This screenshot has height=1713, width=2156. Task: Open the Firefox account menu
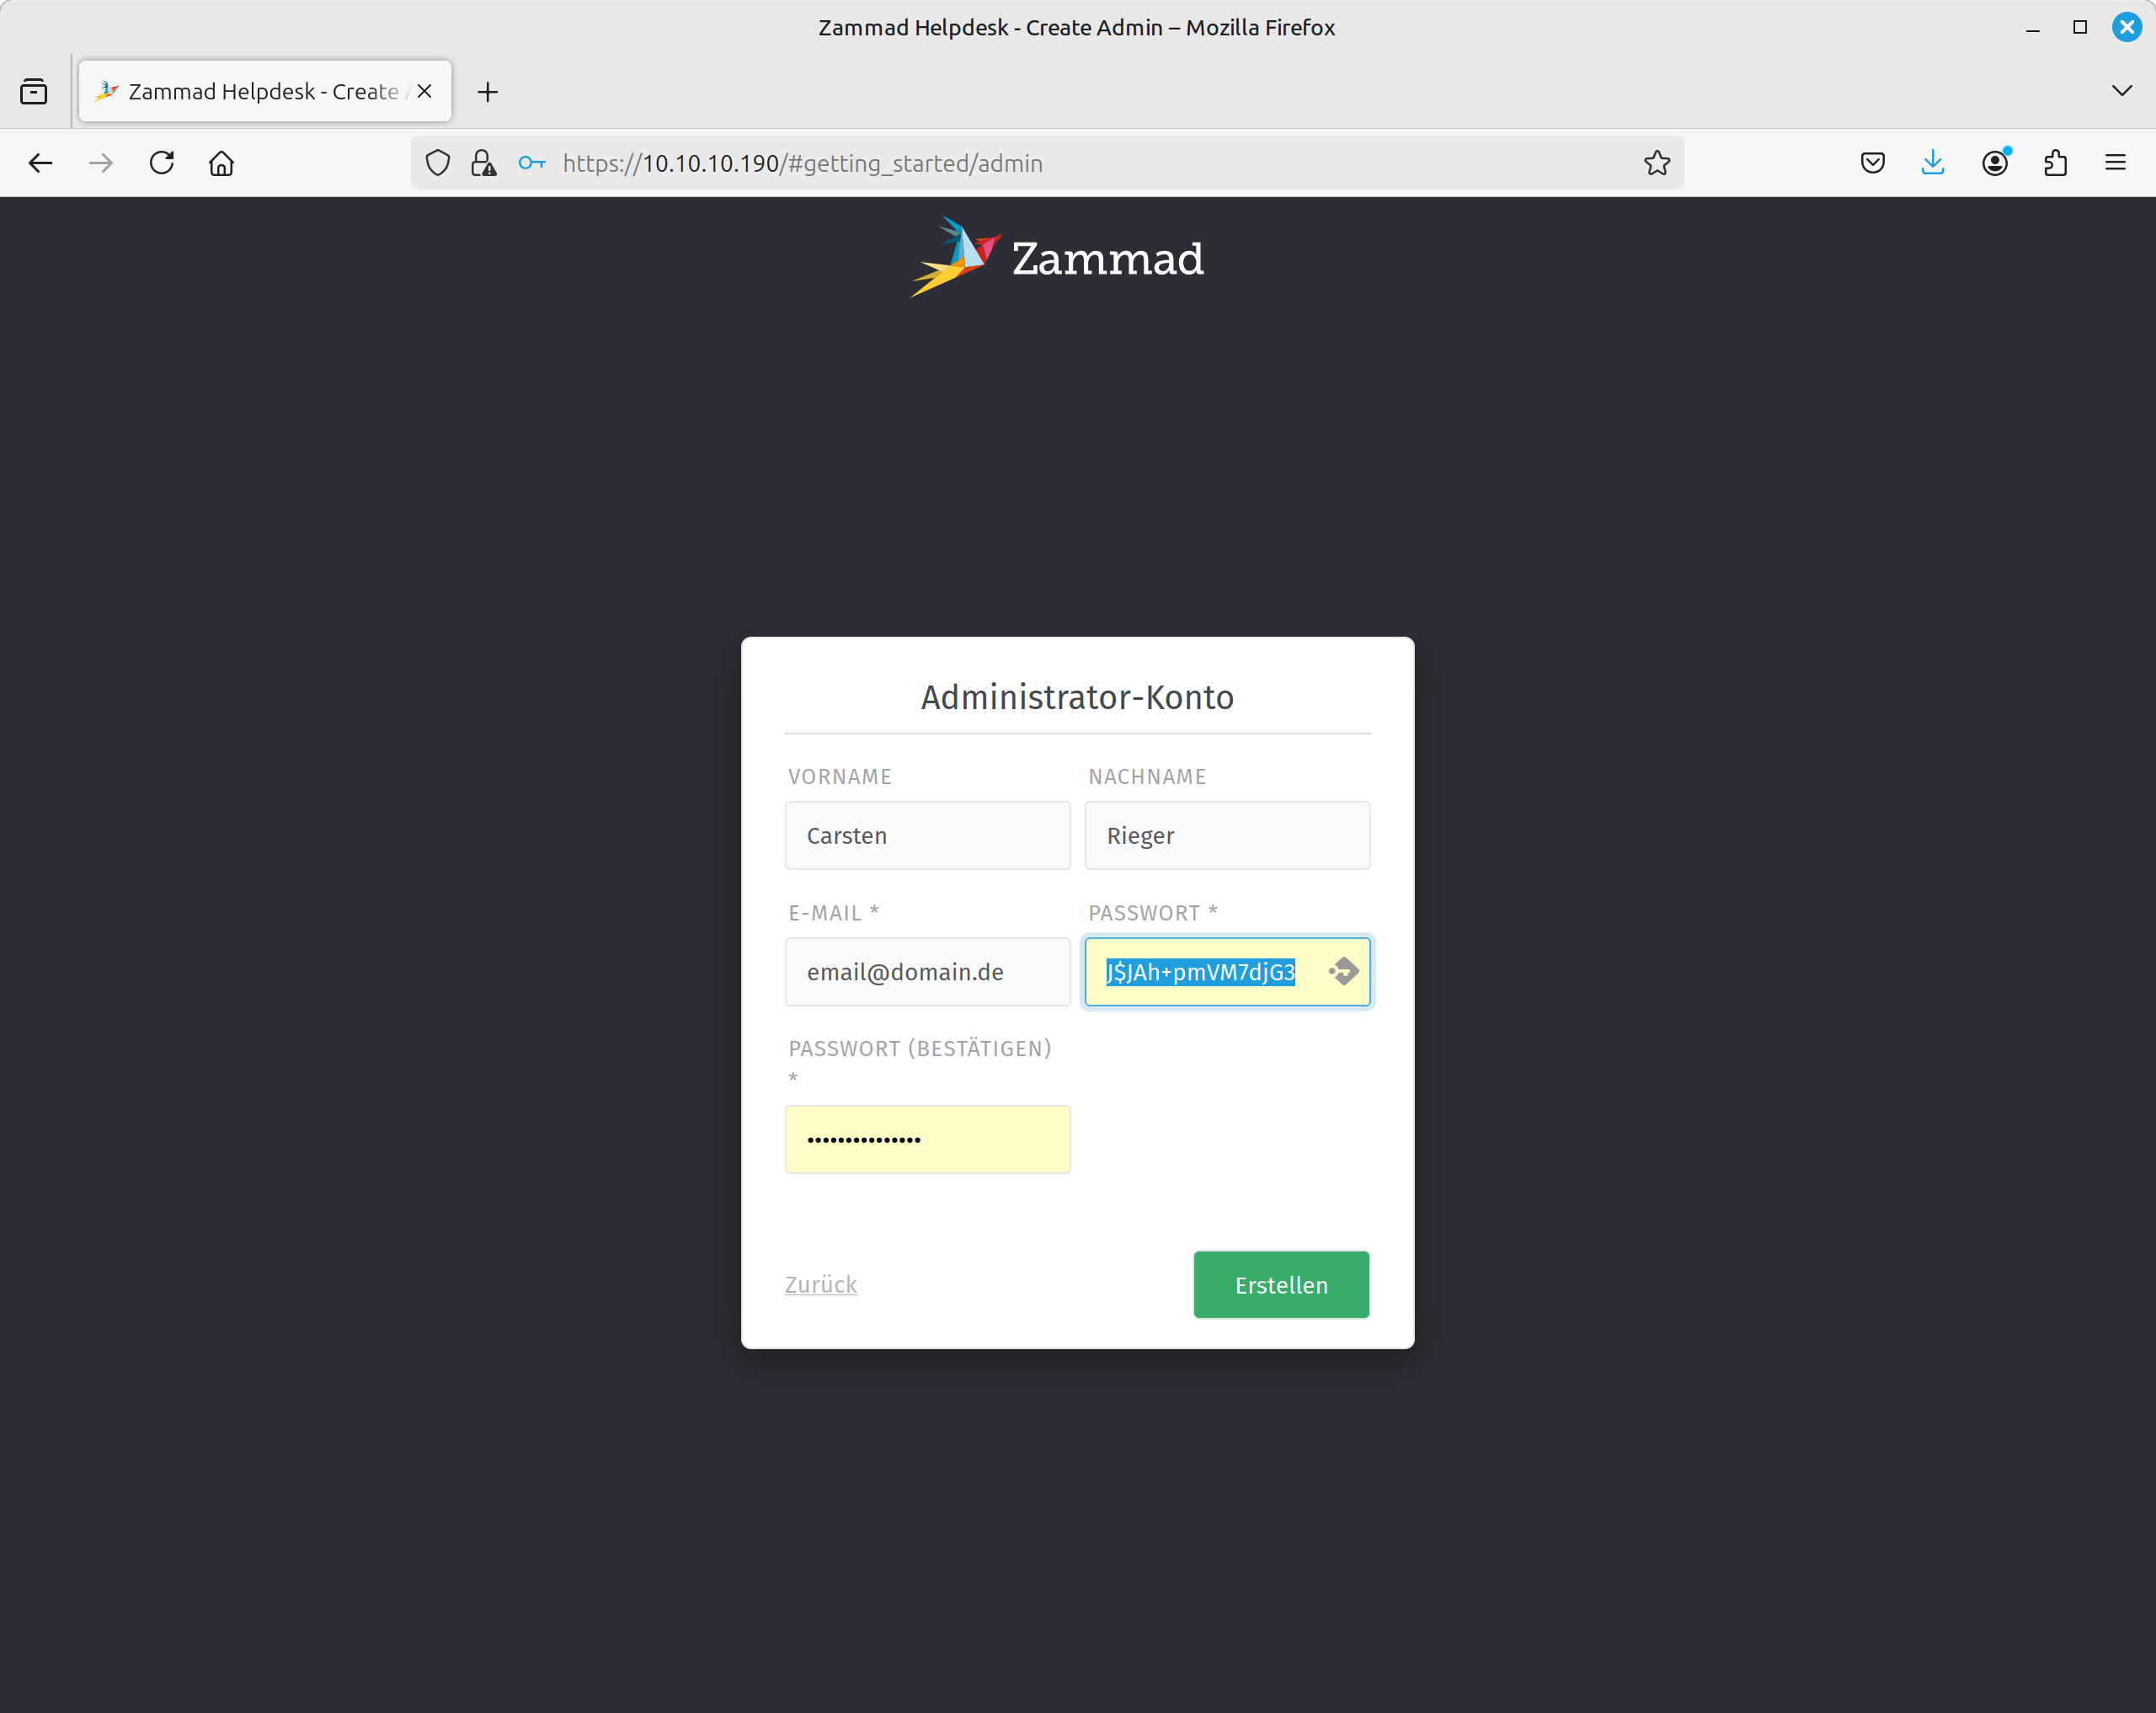tap(1995, 163)
